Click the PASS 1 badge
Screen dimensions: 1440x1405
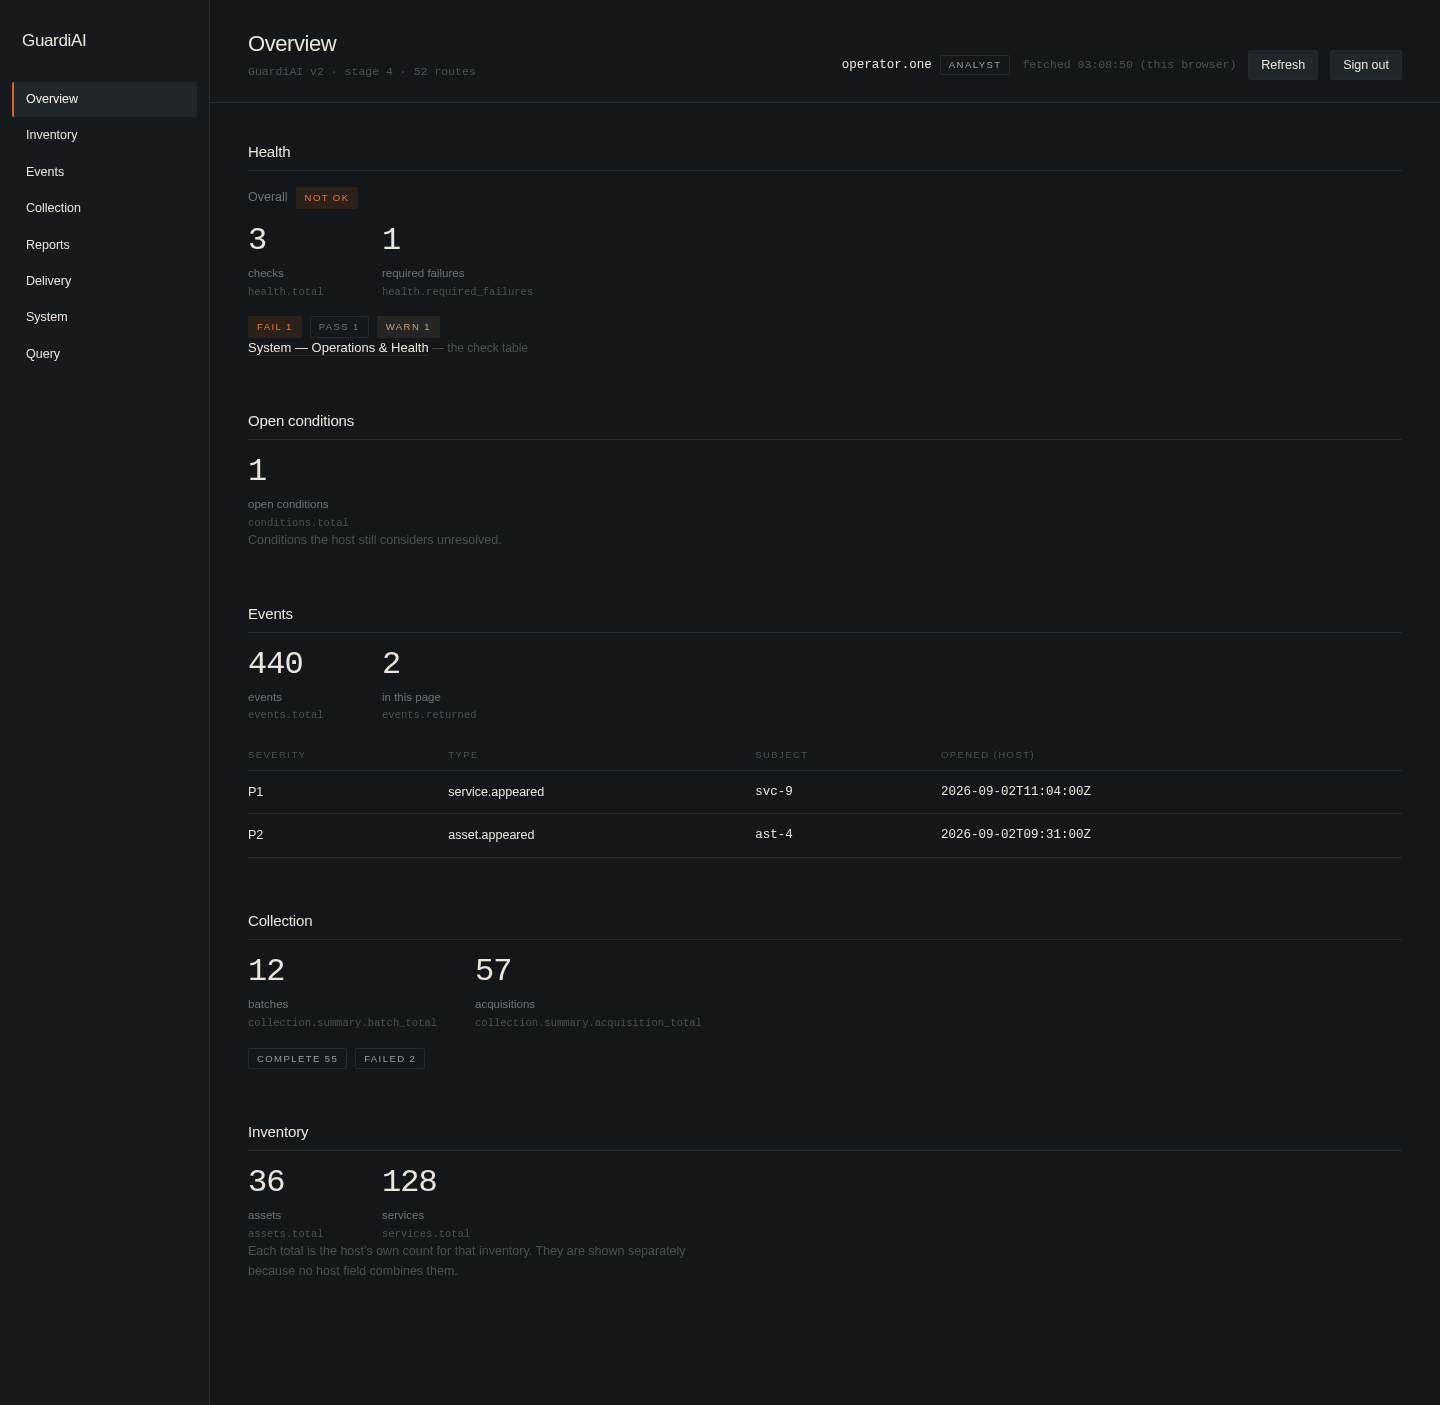(339, 327)
